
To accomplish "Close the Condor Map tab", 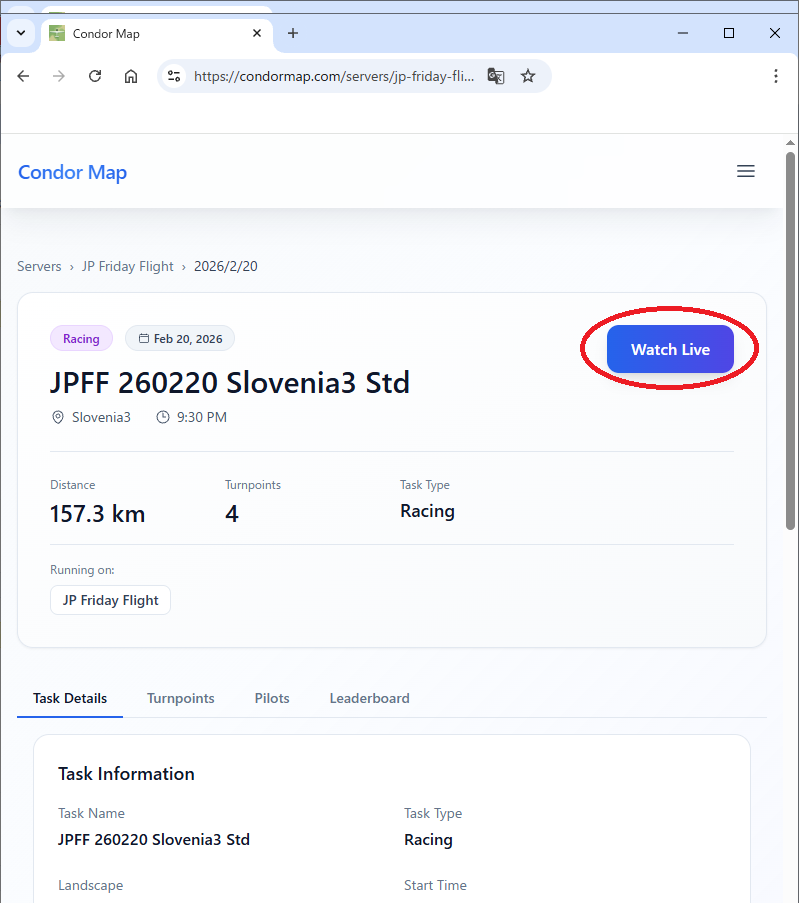I will (257, 33).
